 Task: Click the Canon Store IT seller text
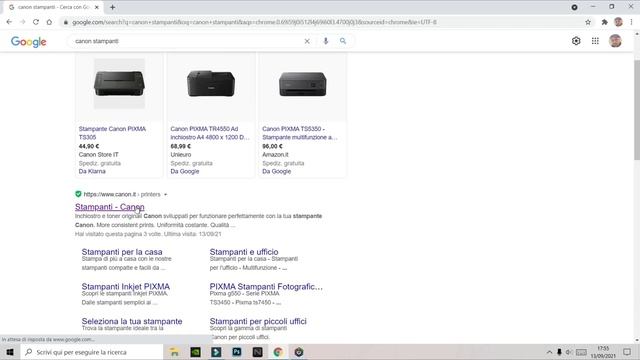point(98,155)
